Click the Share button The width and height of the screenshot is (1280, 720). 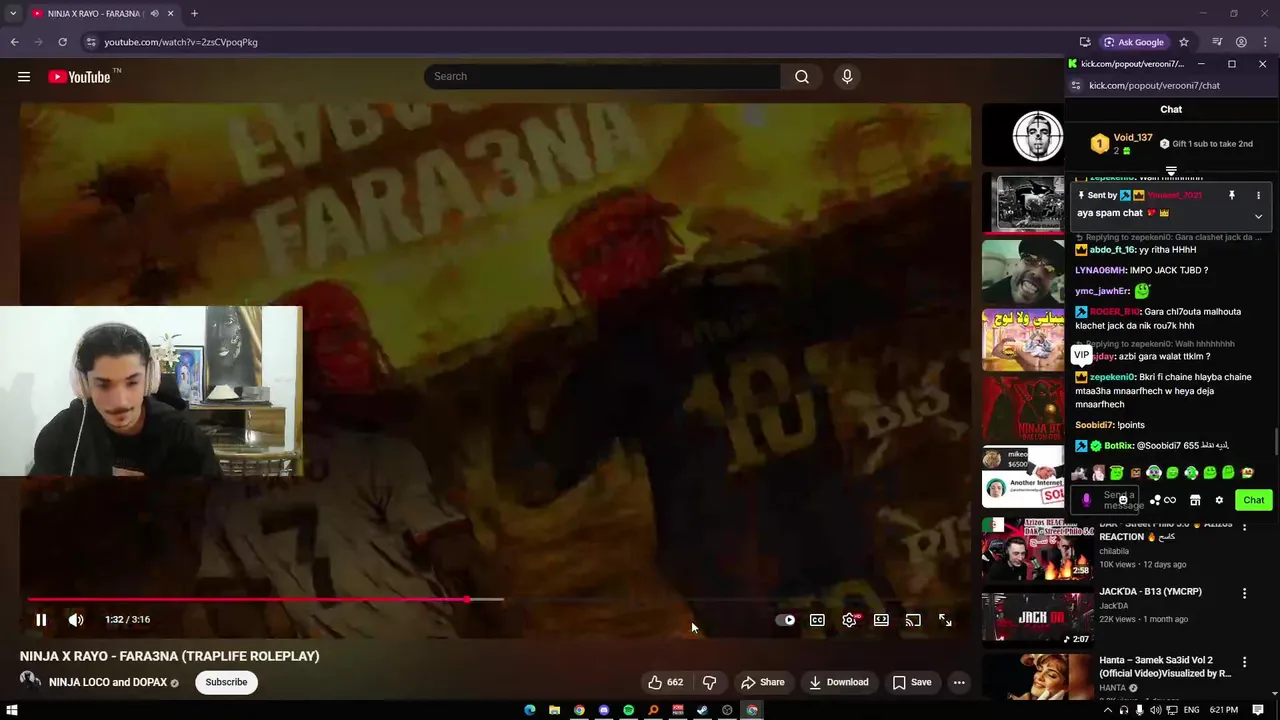[762, 682]
